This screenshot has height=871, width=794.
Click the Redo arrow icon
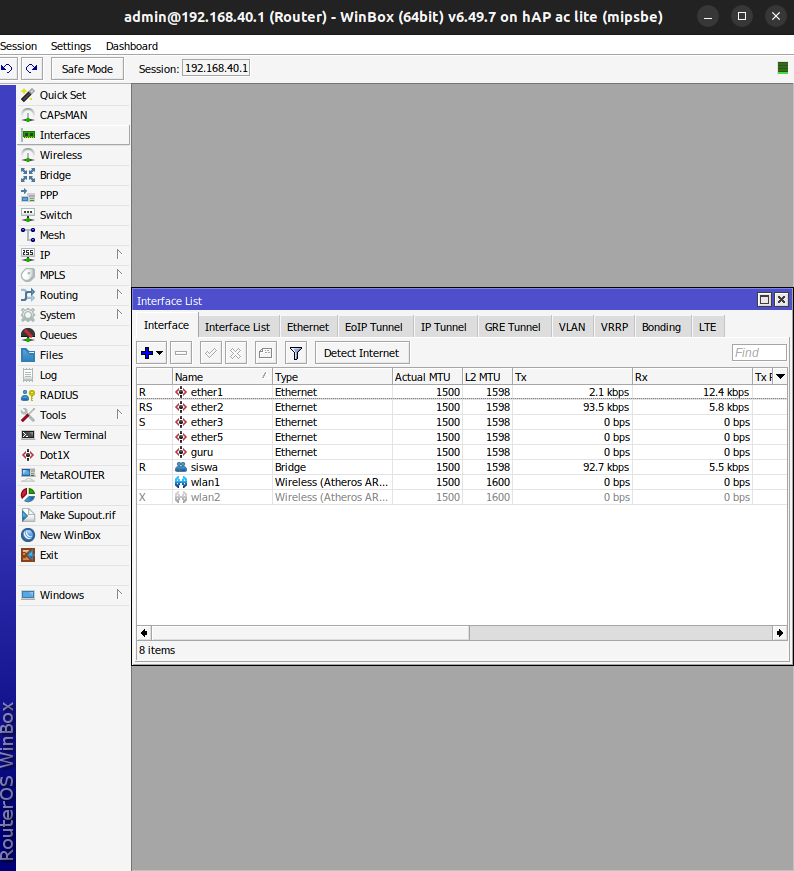32,68
